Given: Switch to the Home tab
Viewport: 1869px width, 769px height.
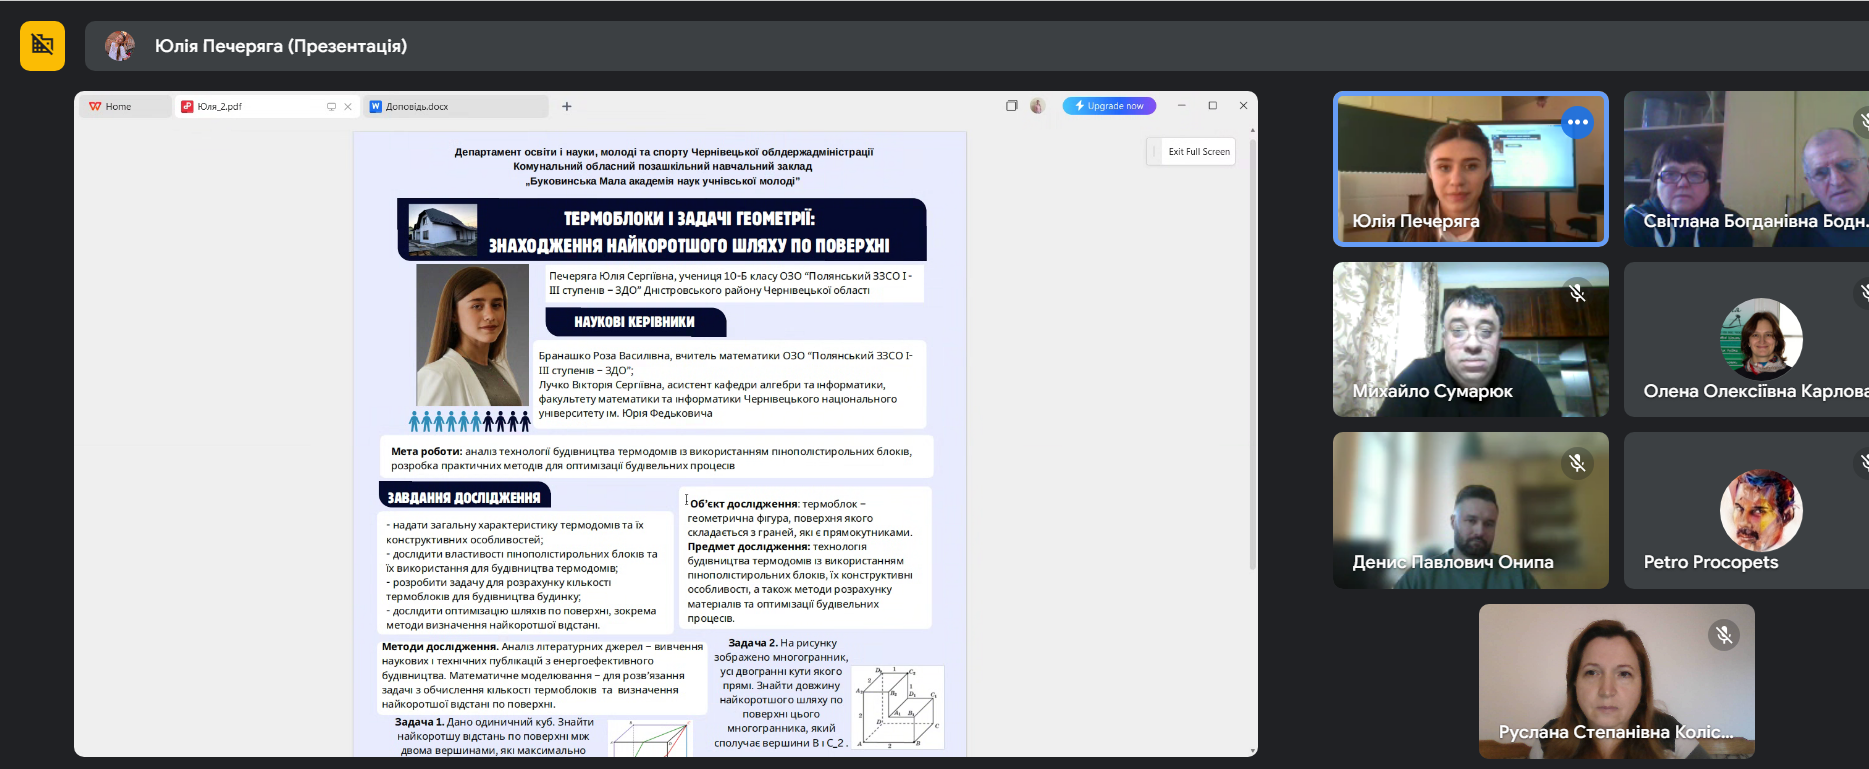Looking at the screenshot, I should 125,106.
